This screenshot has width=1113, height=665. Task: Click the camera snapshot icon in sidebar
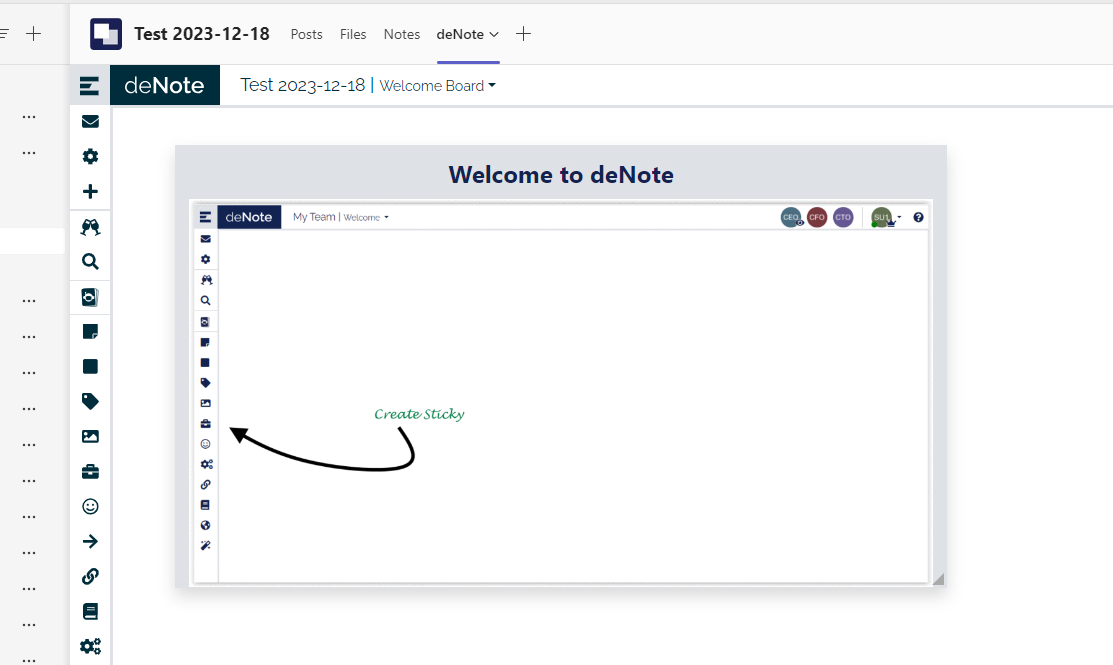[90, 297]
